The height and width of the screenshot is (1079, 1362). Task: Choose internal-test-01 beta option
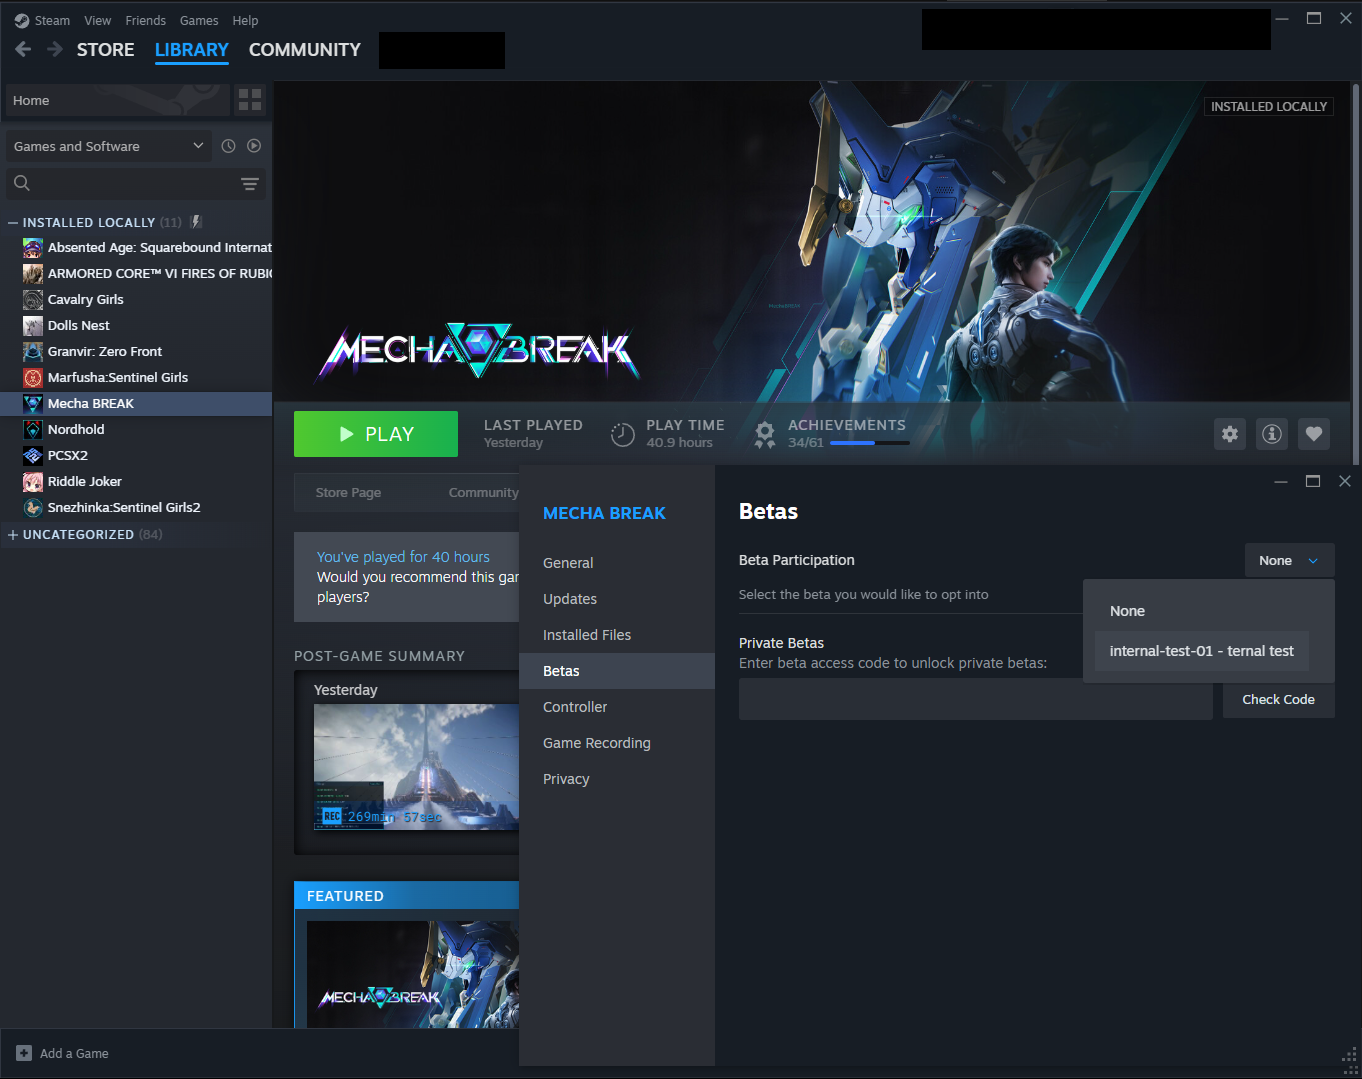(1201, 651)
